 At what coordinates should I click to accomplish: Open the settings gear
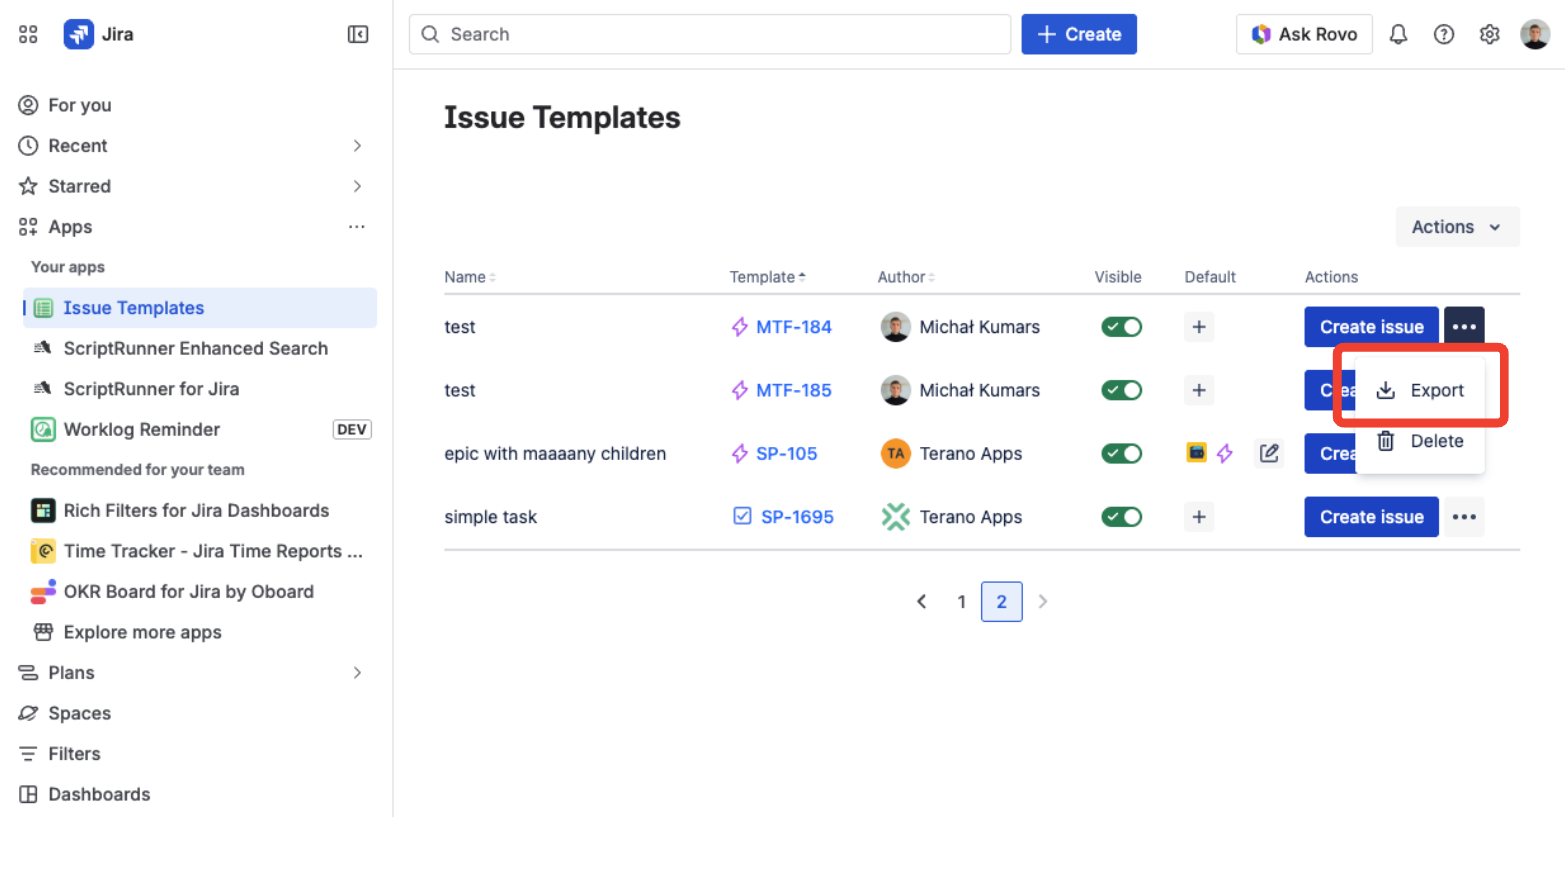[x=1489, y=34]
